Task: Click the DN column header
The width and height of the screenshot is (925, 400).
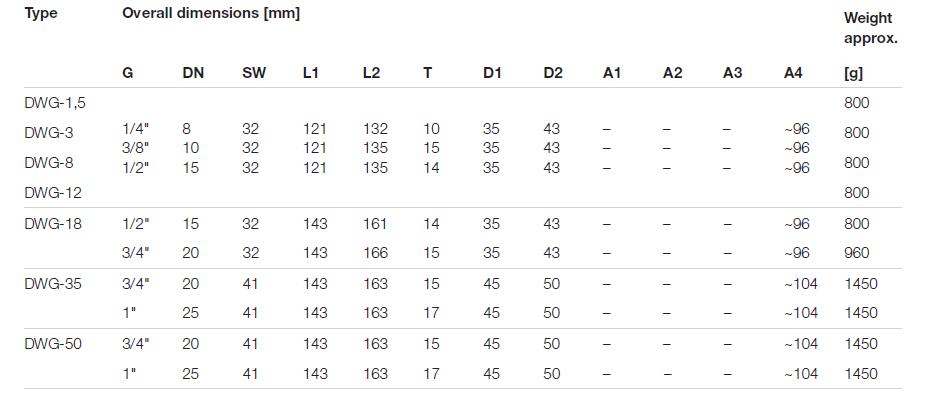Action: point(193,74)
